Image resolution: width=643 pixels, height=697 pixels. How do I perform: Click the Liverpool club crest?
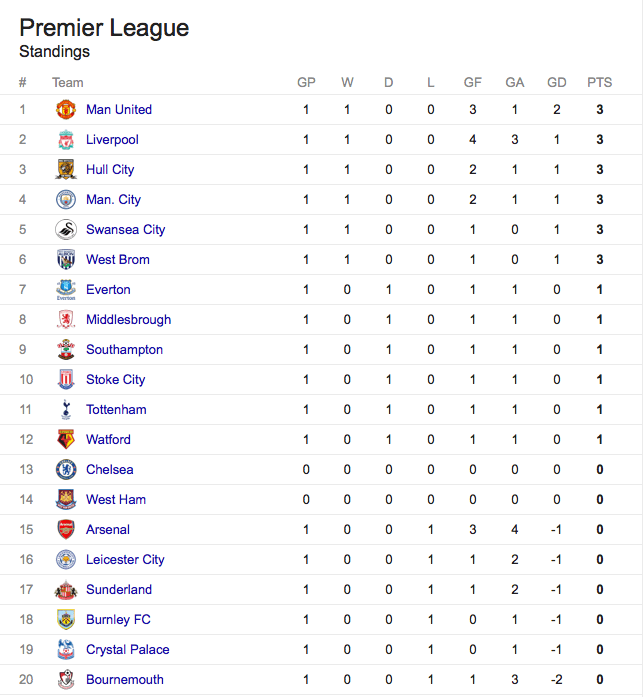click(x=66, y=140)
